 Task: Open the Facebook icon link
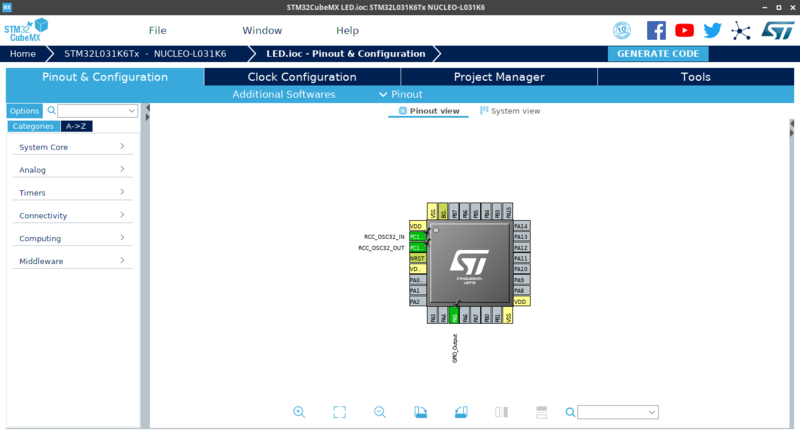click(x=656, y=30)
